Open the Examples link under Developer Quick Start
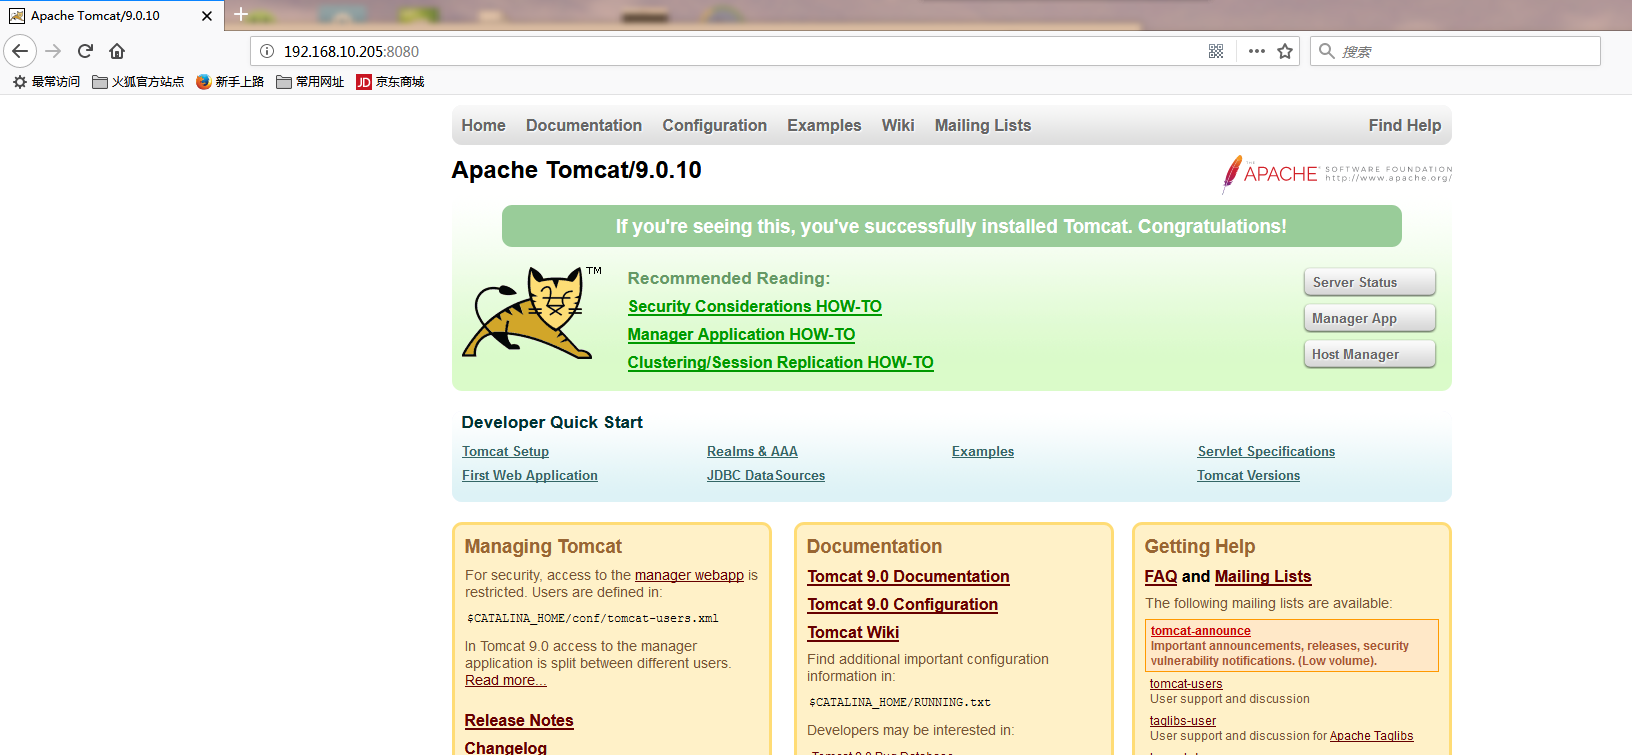The height and width of the screenshot is (755, 1632). click(x=983, y=452)
